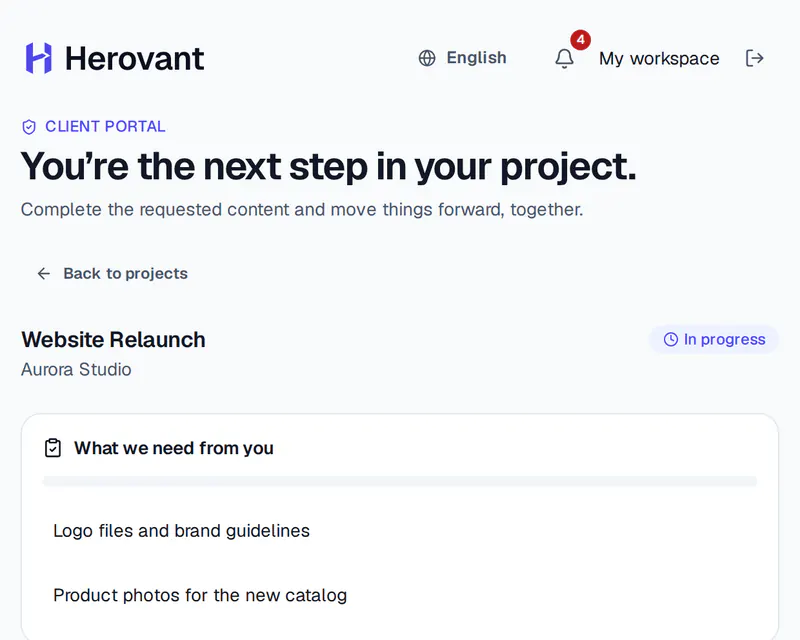Click the Aurora Studio client name
Image resolution: width=800 pixels, height=640 pixels.
76,370
